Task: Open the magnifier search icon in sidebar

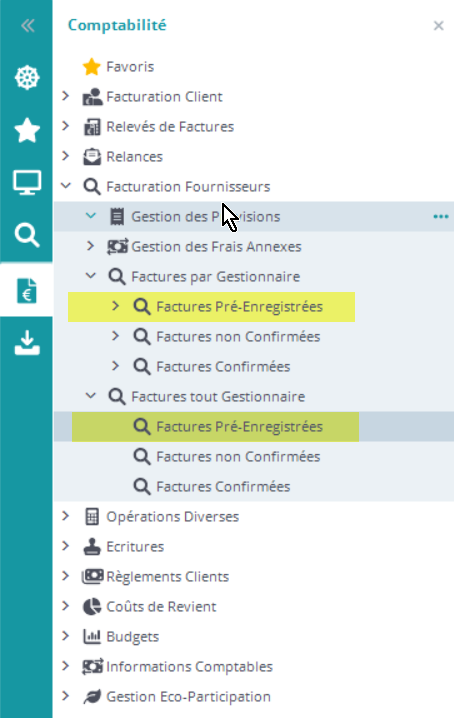Action: pyautogui.click(x=27, y=235)
